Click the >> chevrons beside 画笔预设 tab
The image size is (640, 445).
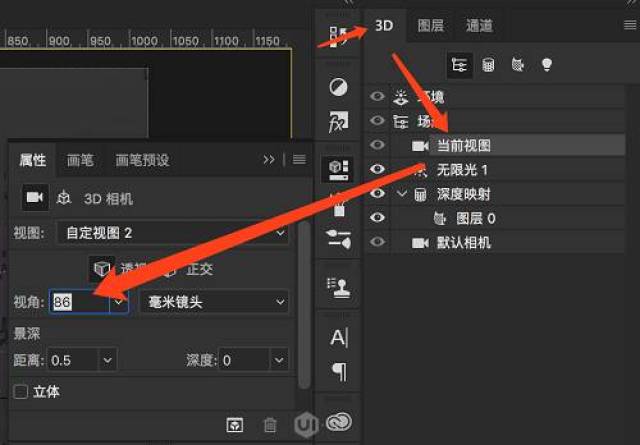[269, 160]
